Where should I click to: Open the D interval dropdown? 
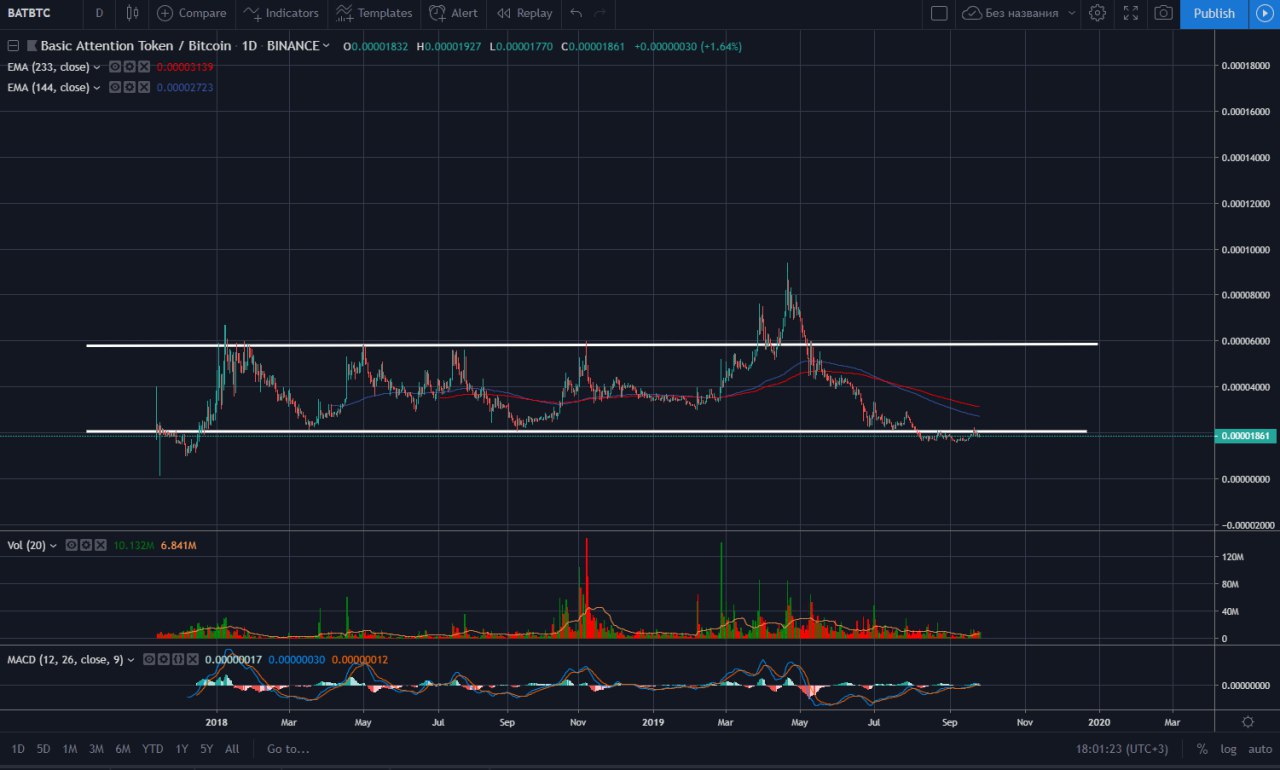99,13
